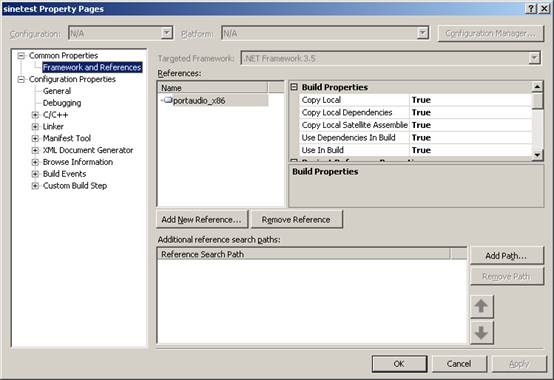Select the Use In Build row
Viewport: 554px width, 380px height.
point(416,150)
